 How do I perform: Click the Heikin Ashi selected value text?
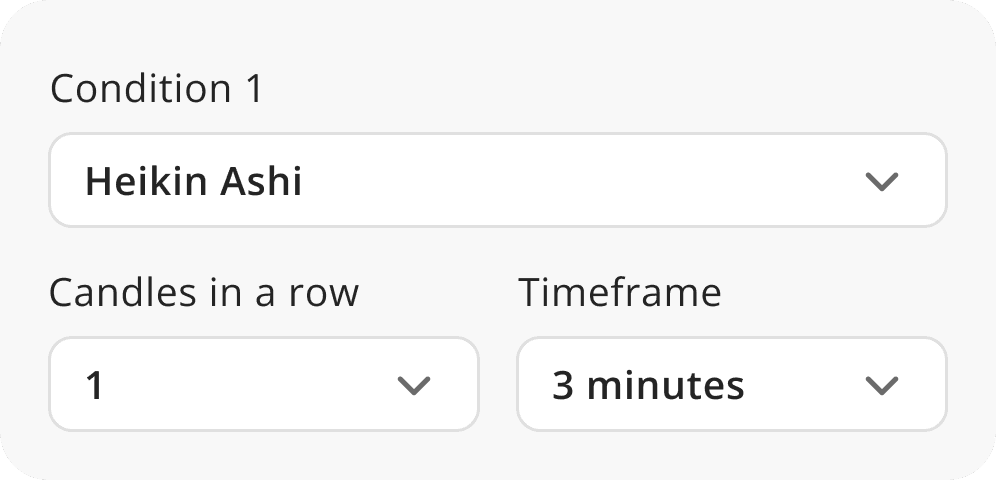tap(193, 182)
